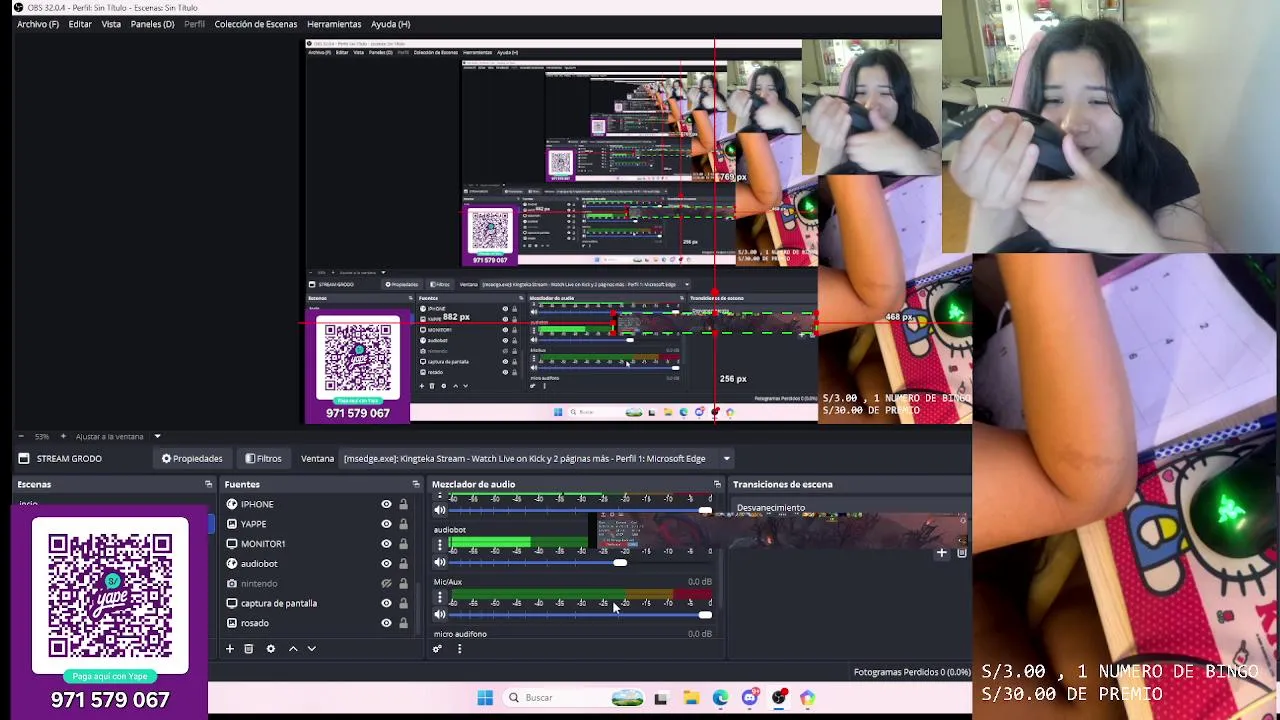Hide the YAPPE source
Screen dimensions: 1280x720
coord(386,524)
